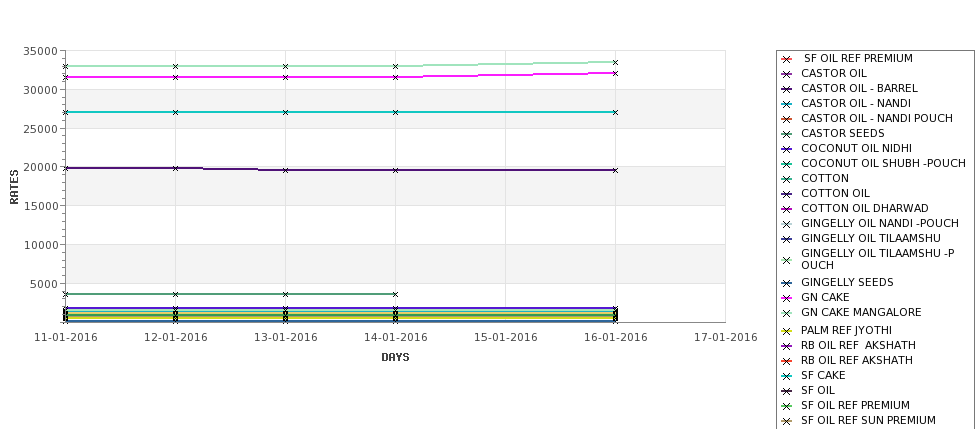Click the 16-01-2016 point on the top green line
Viewport: 975px width, 429px height.
[x=616, y=62]
